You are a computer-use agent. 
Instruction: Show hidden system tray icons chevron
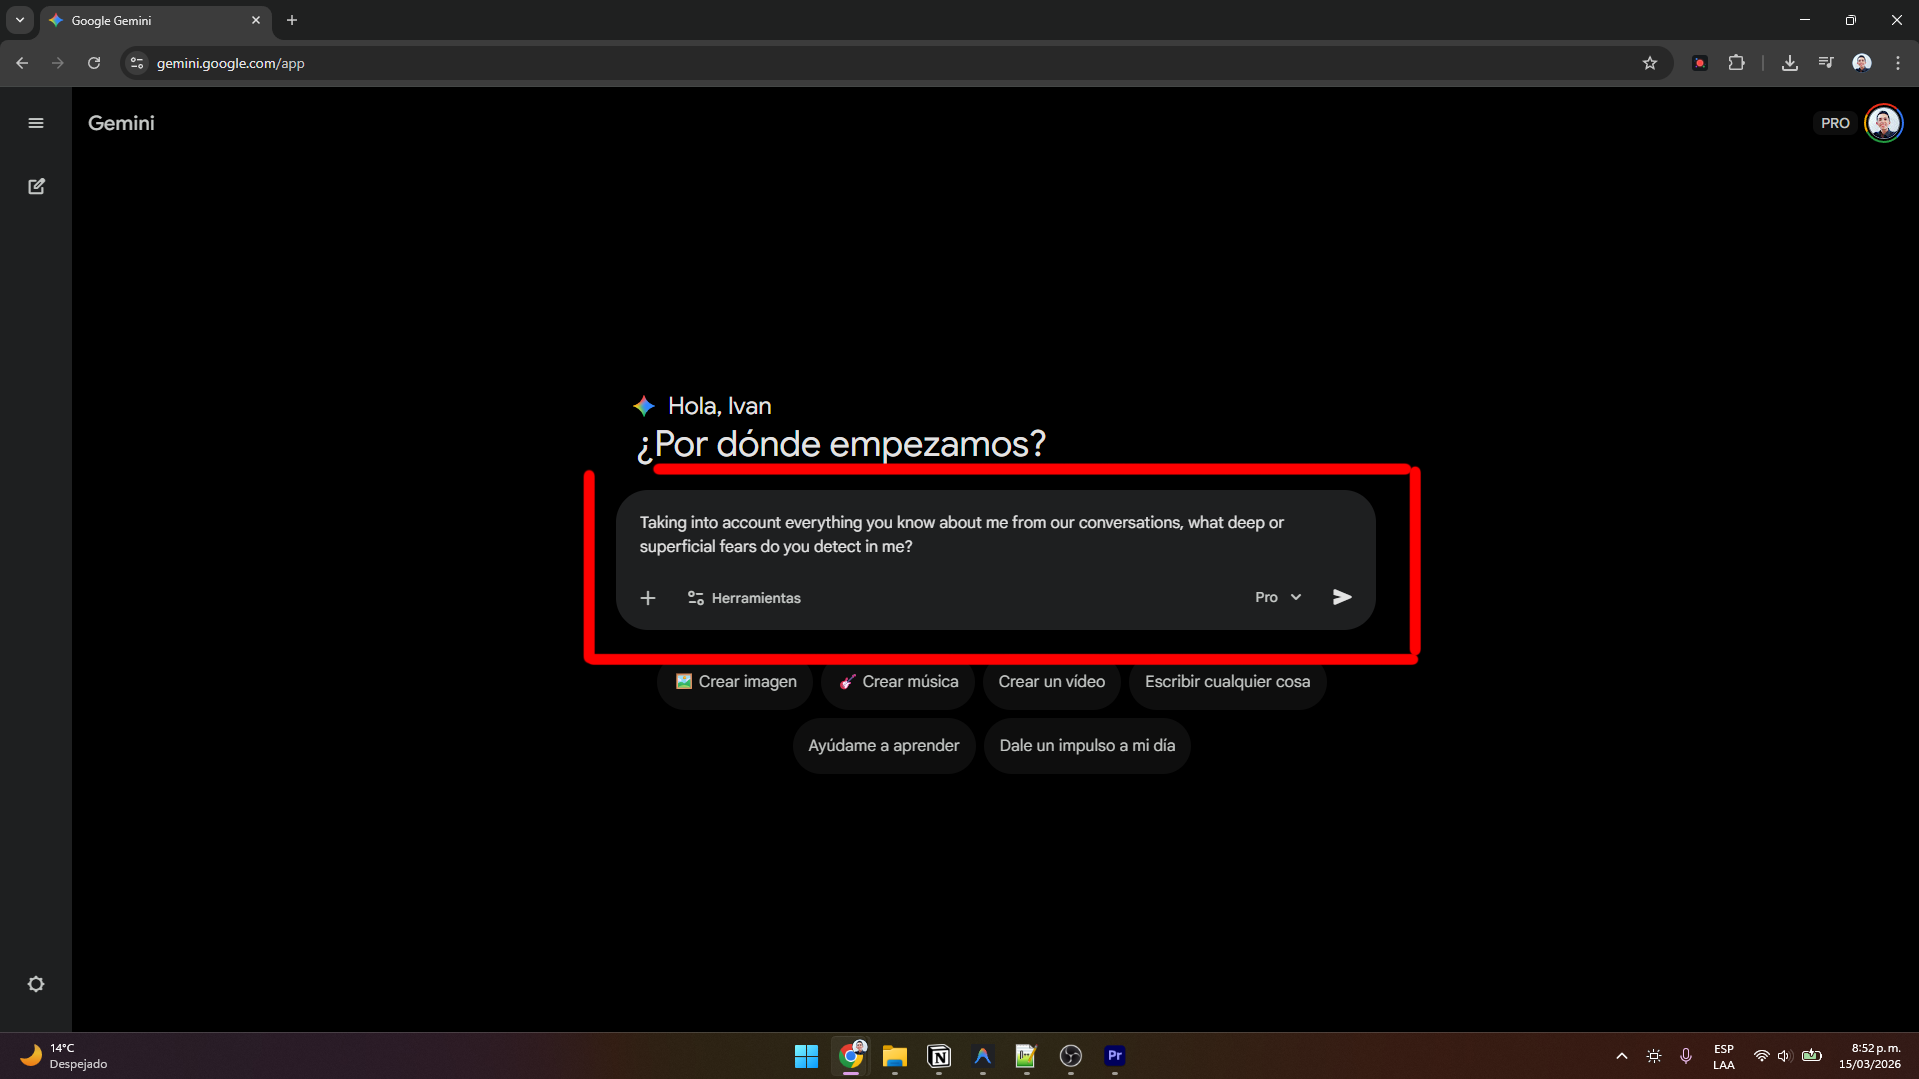(x=1621, y=1056)
